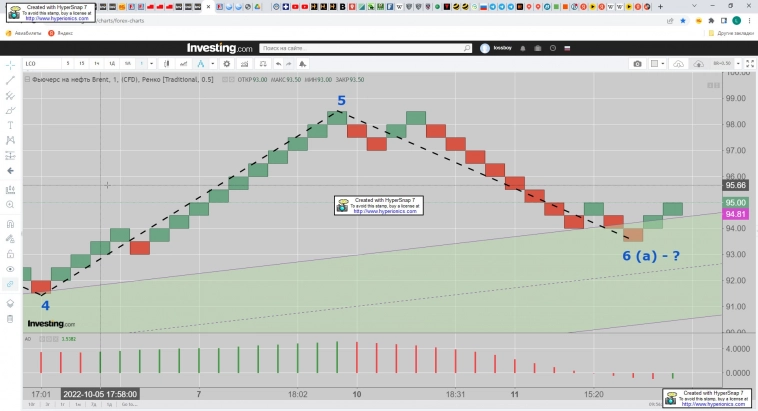
Task: Toggle magnet mode in drawing sidebar
Action: pos(10,224)
